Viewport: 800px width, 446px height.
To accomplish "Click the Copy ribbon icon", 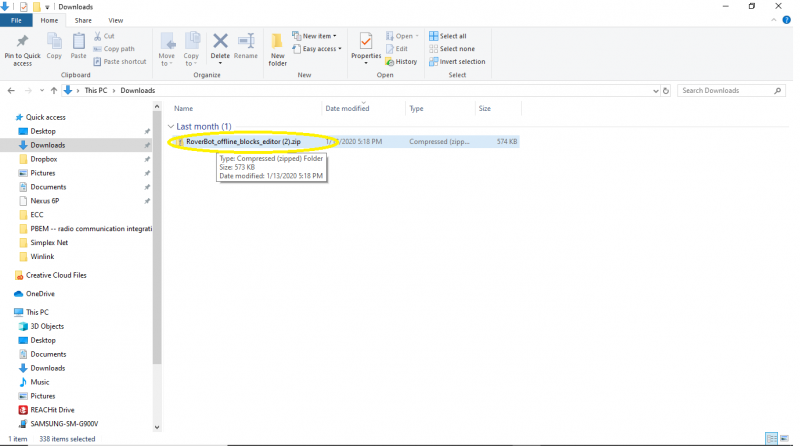I will (54, 41).
